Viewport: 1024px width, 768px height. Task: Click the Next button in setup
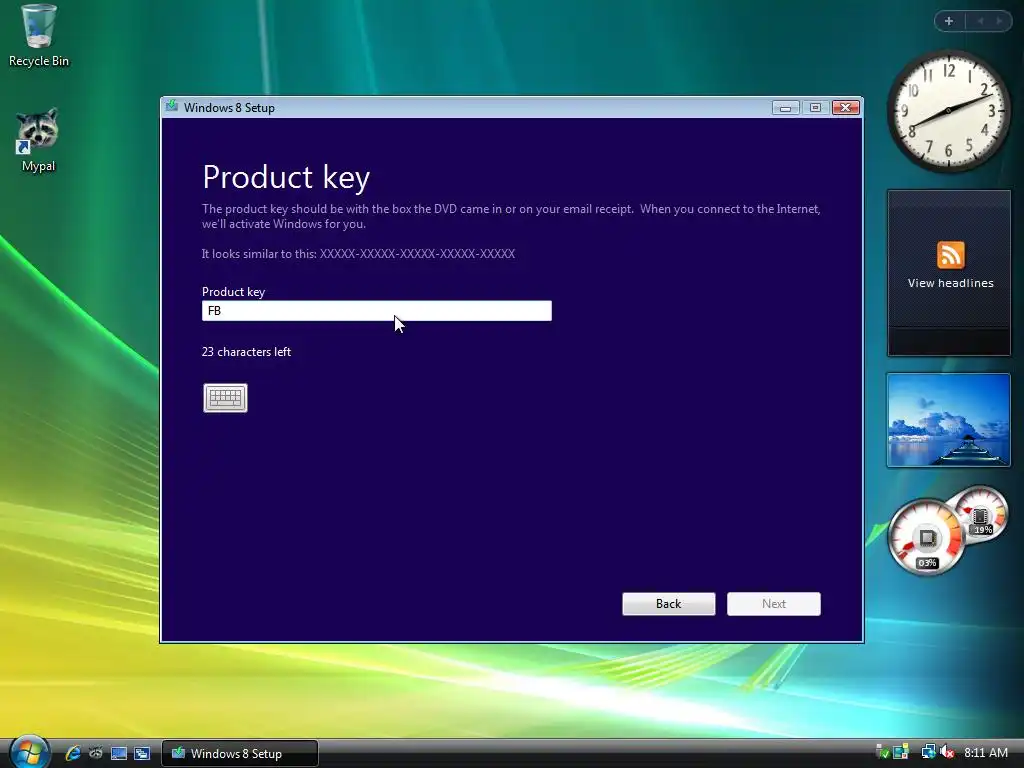coord(774,604)
